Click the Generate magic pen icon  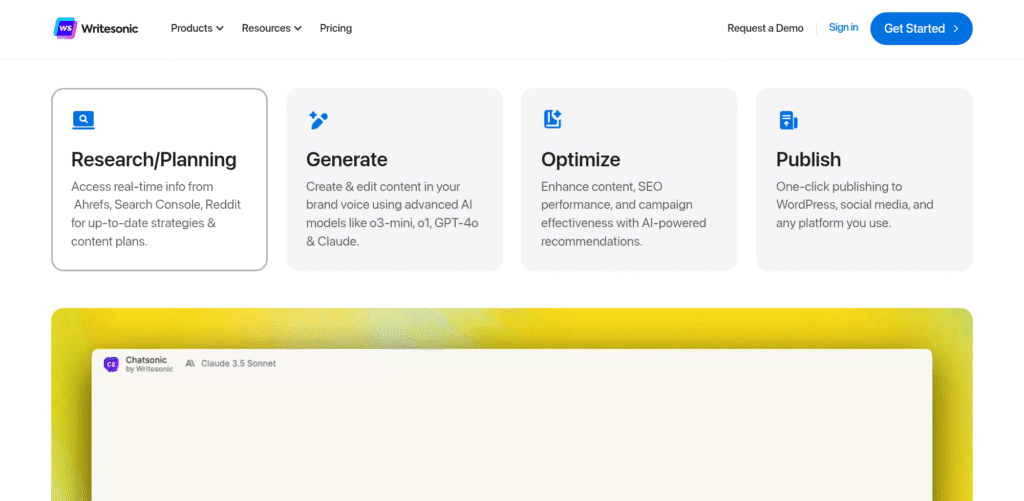pos(318,120)
